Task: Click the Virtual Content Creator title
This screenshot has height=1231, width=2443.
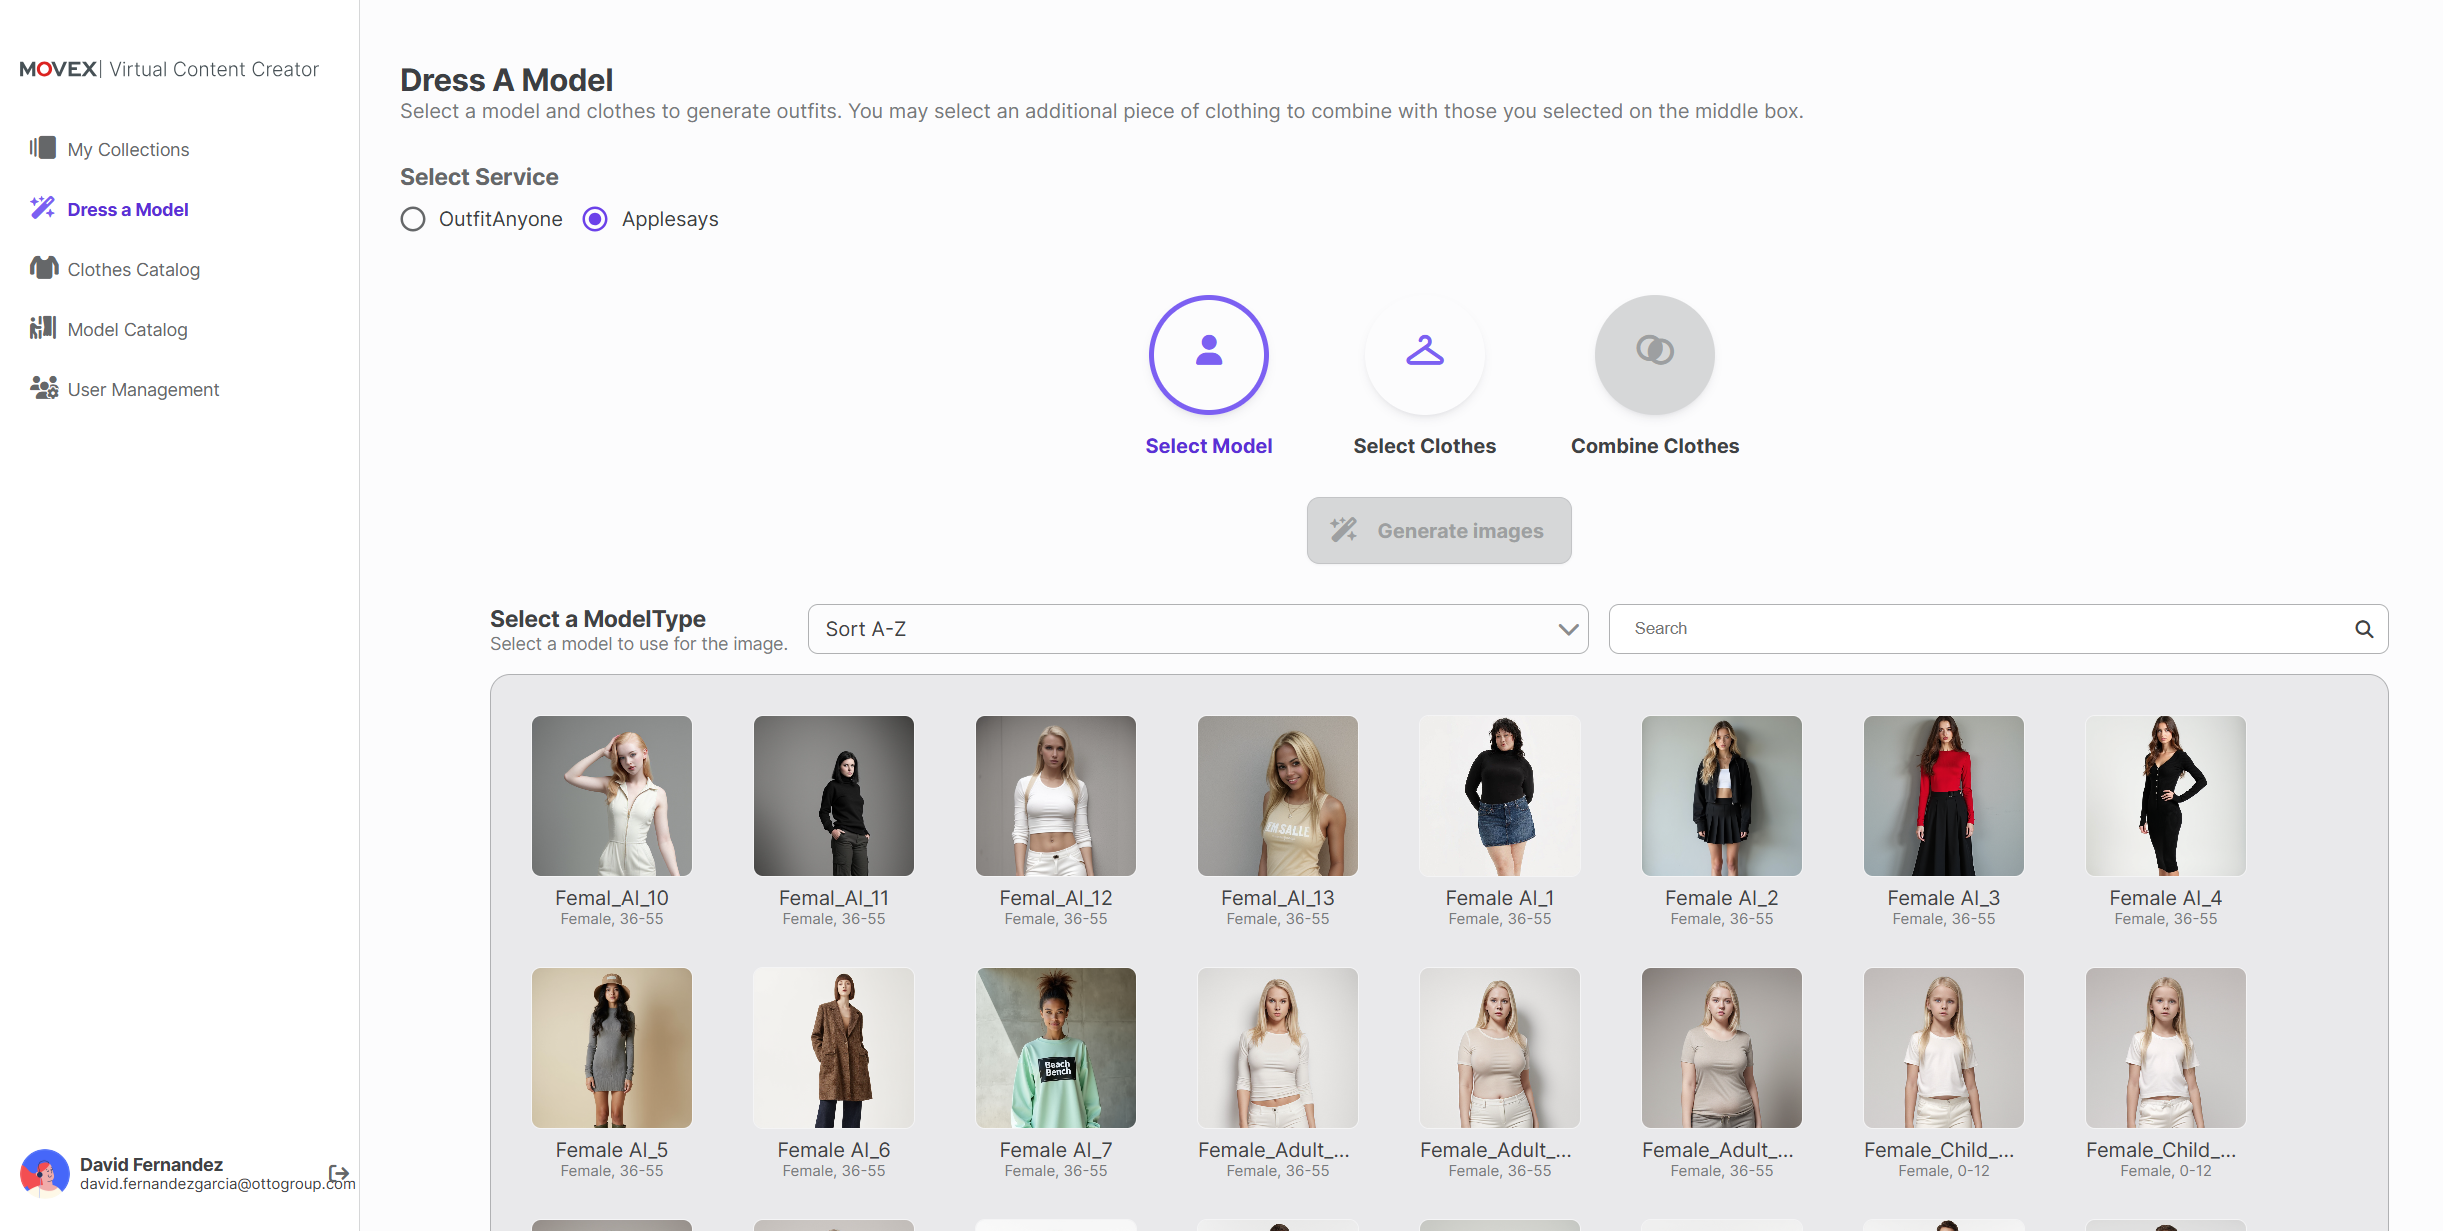Action: pos(214,69)
